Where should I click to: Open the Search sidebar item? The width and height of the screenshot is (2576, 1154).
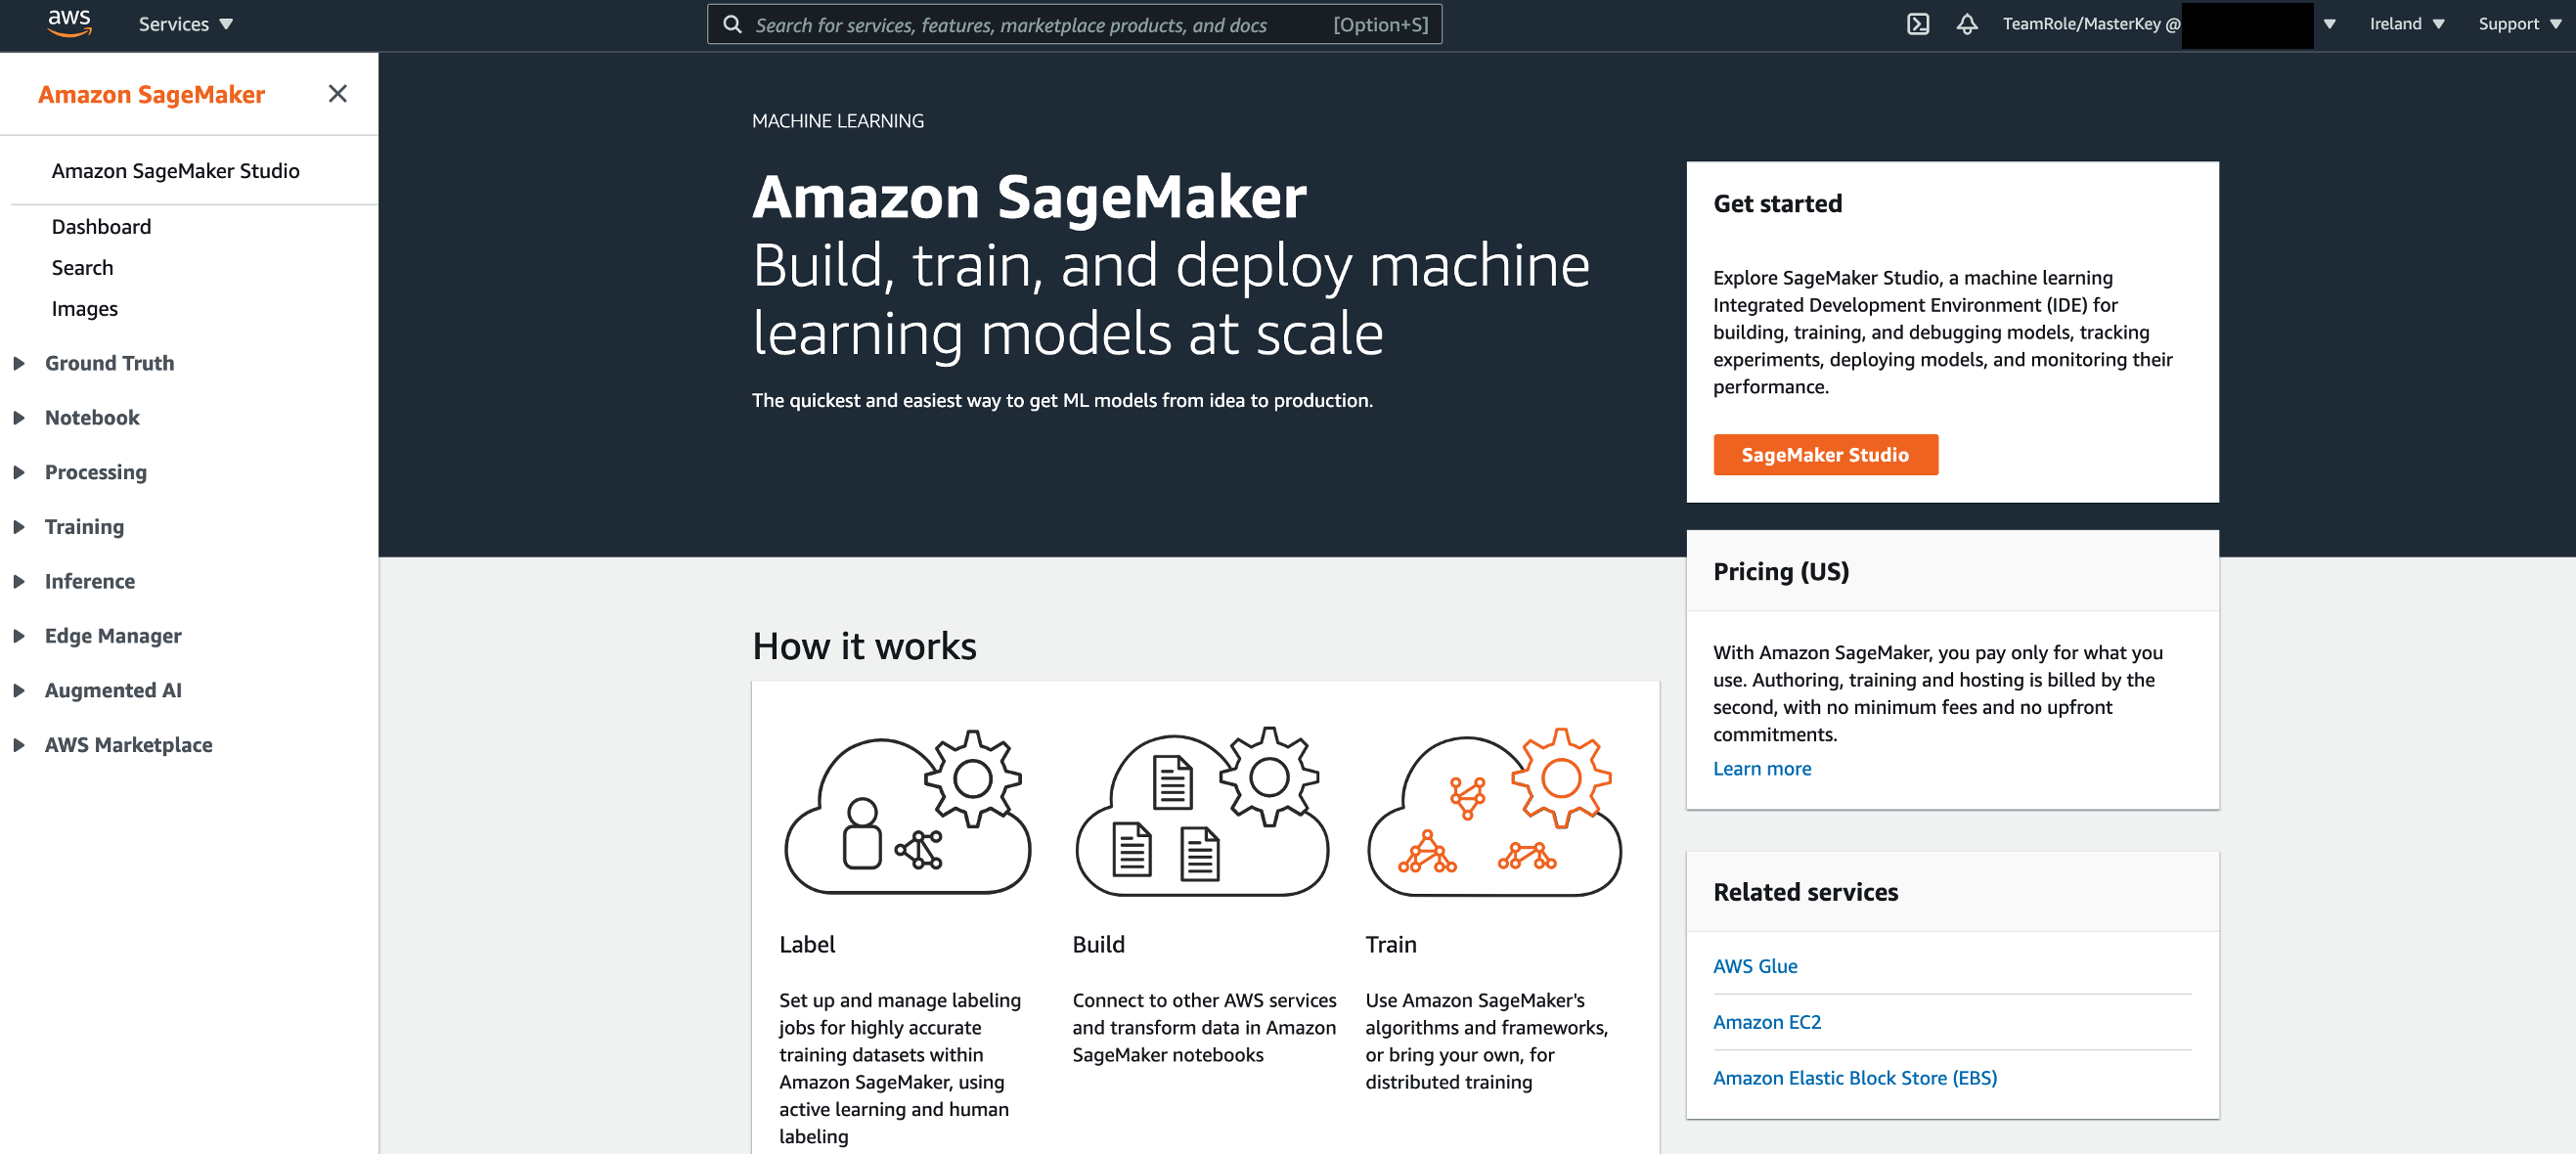(82, 268)
